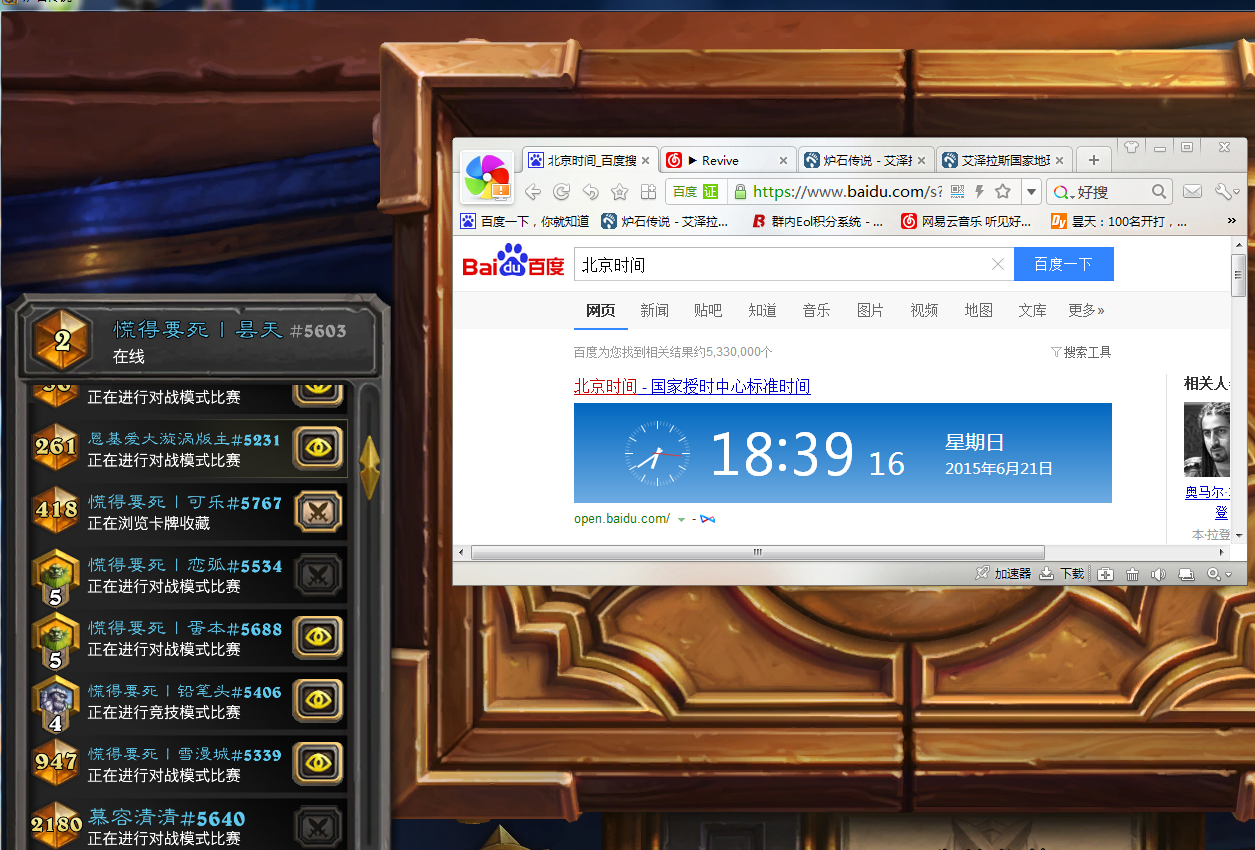Open the first-aid repair icon in status bar
Viewport: 1255px width, 850px height.
coord(1105,574)
